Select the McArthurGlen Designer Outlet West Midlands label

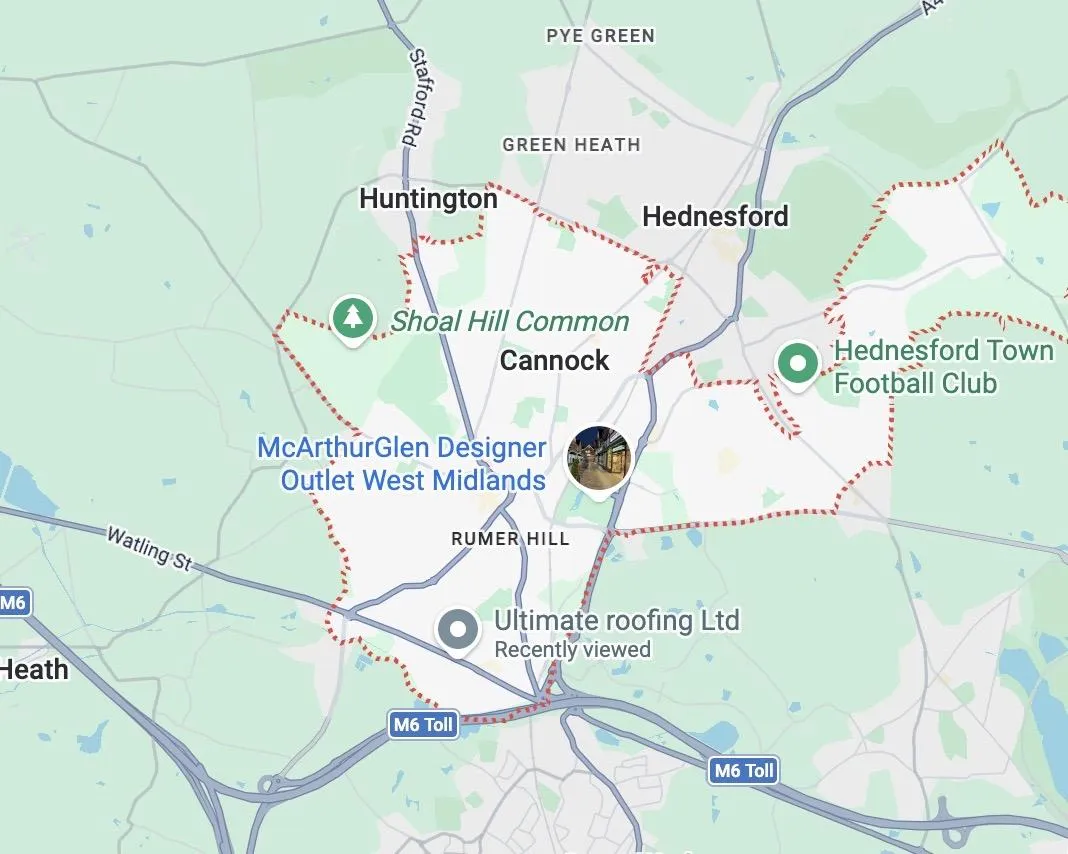click(x=402, y=464)
